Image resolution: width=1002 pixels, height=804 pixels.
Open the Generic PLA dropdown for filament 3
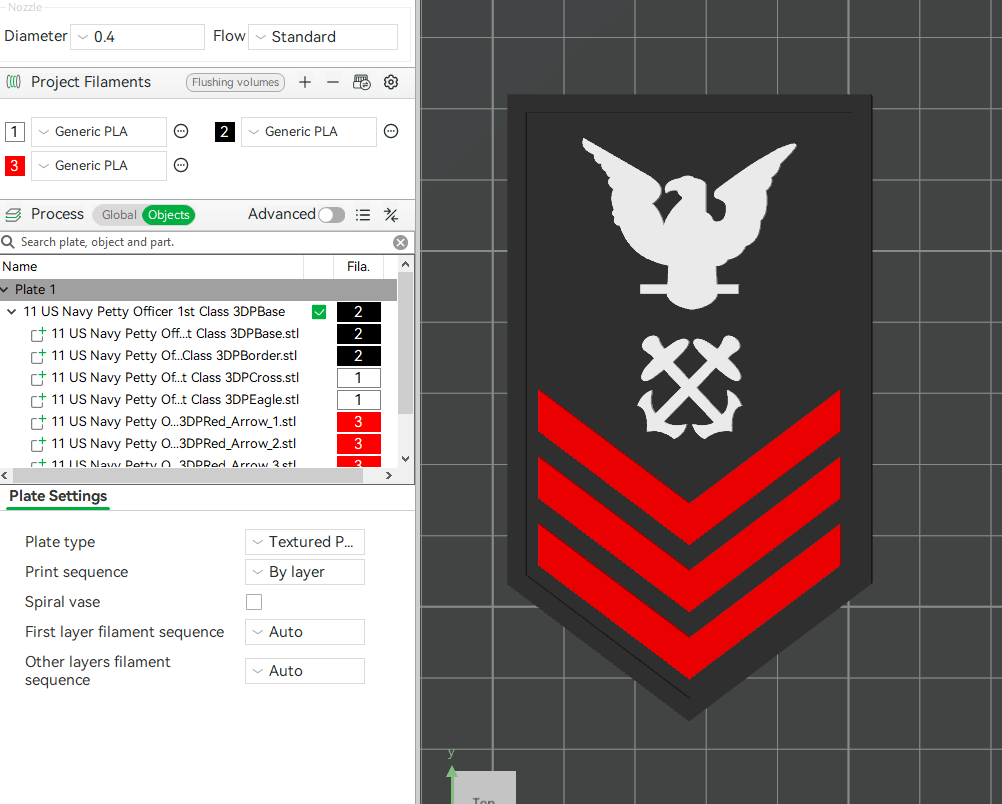pos(98,165)
